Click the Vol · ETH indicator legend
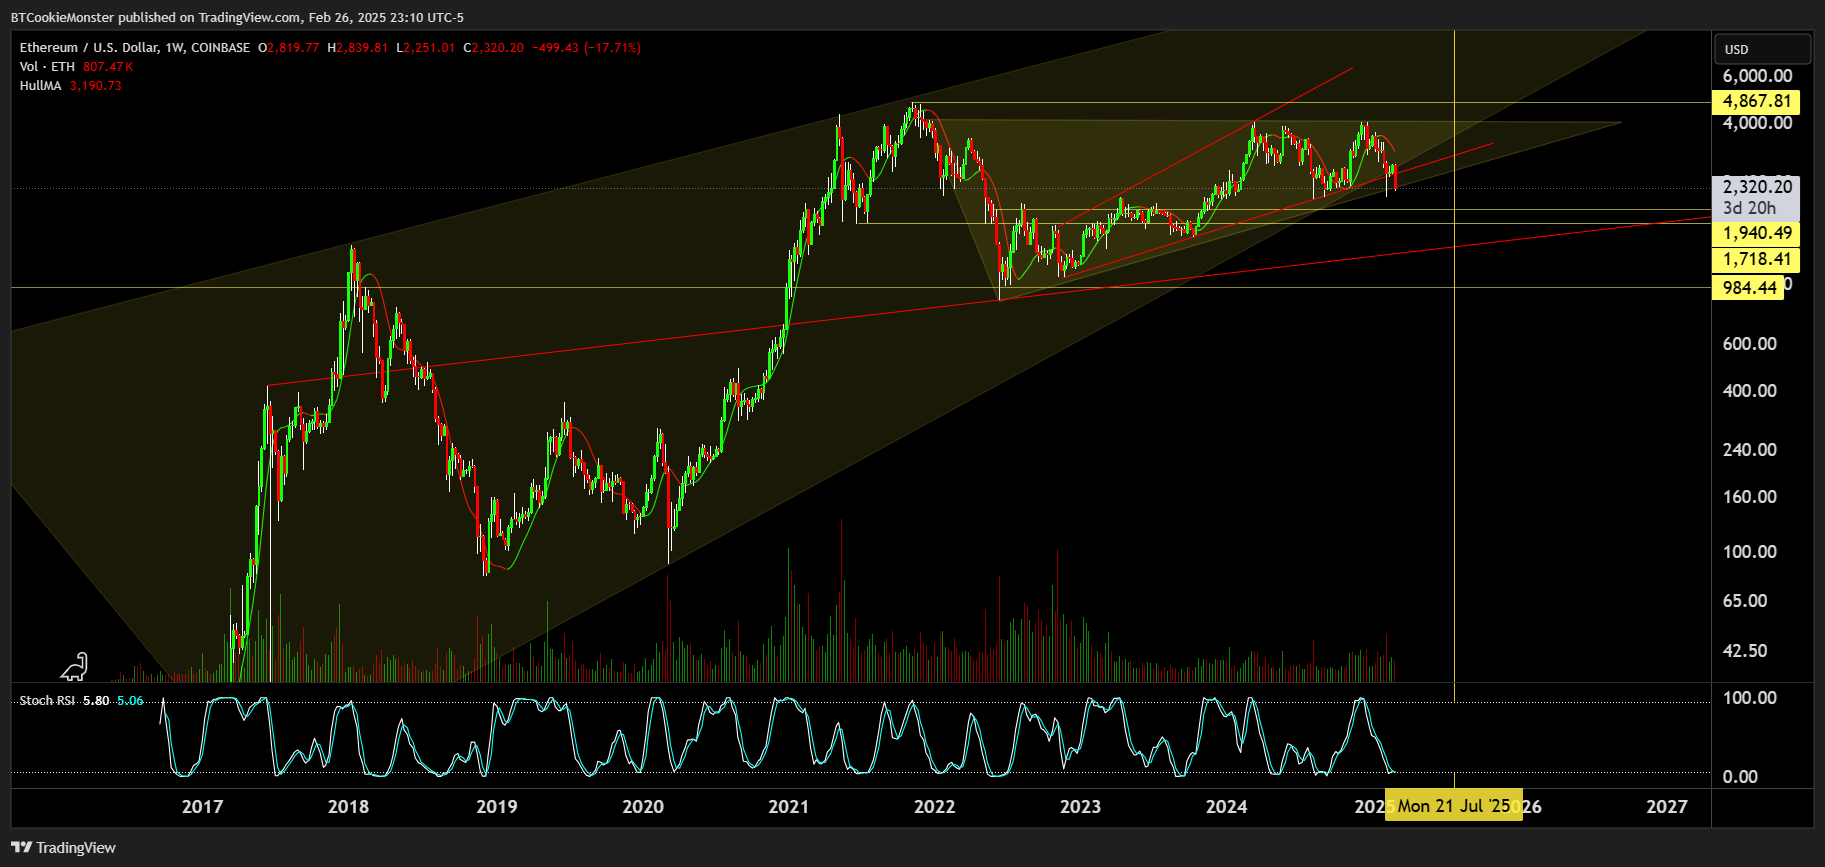This screenshot has width=1825, height=867. 47,66
